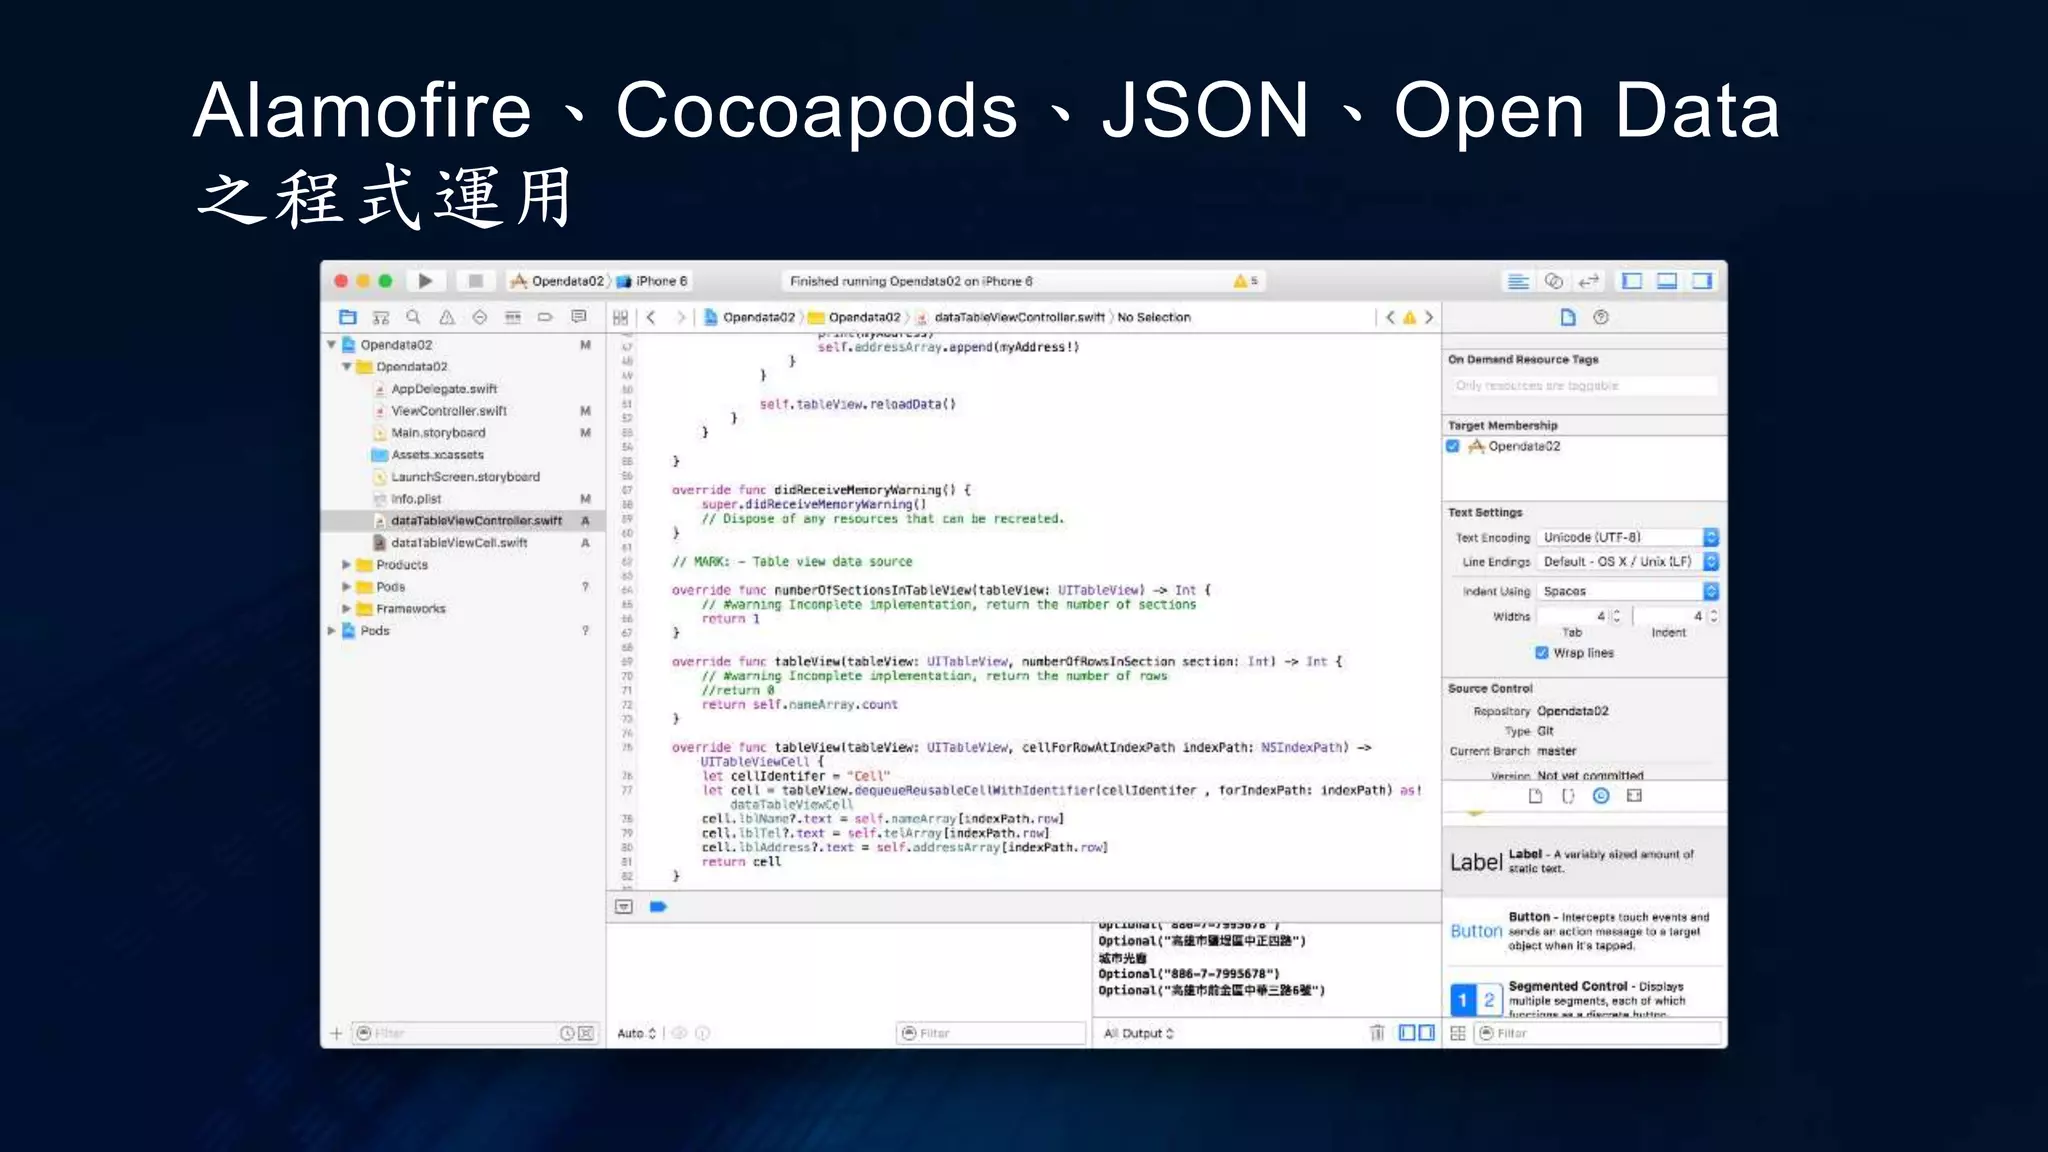Stop the running app
2048x1152 pixels.
(476, 281)
